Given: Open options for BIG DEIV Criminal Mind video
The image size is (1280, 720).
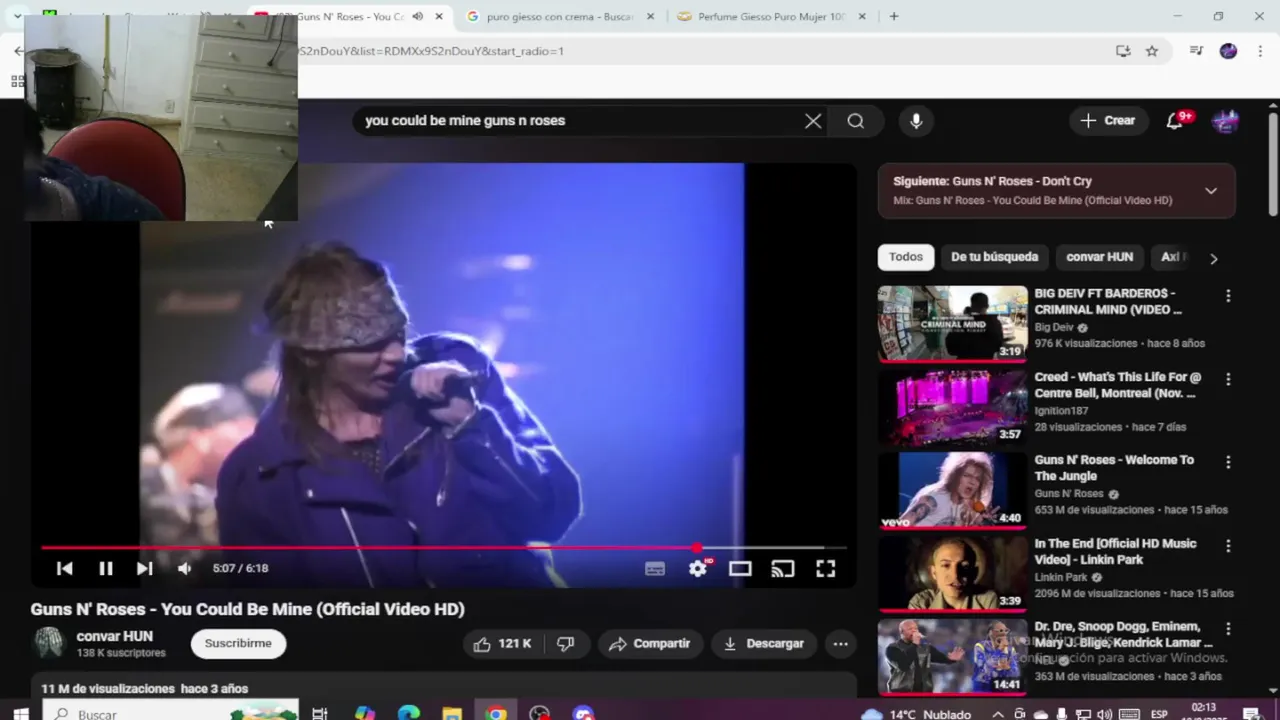Looking at the screenshot, I should [1228, 296].
